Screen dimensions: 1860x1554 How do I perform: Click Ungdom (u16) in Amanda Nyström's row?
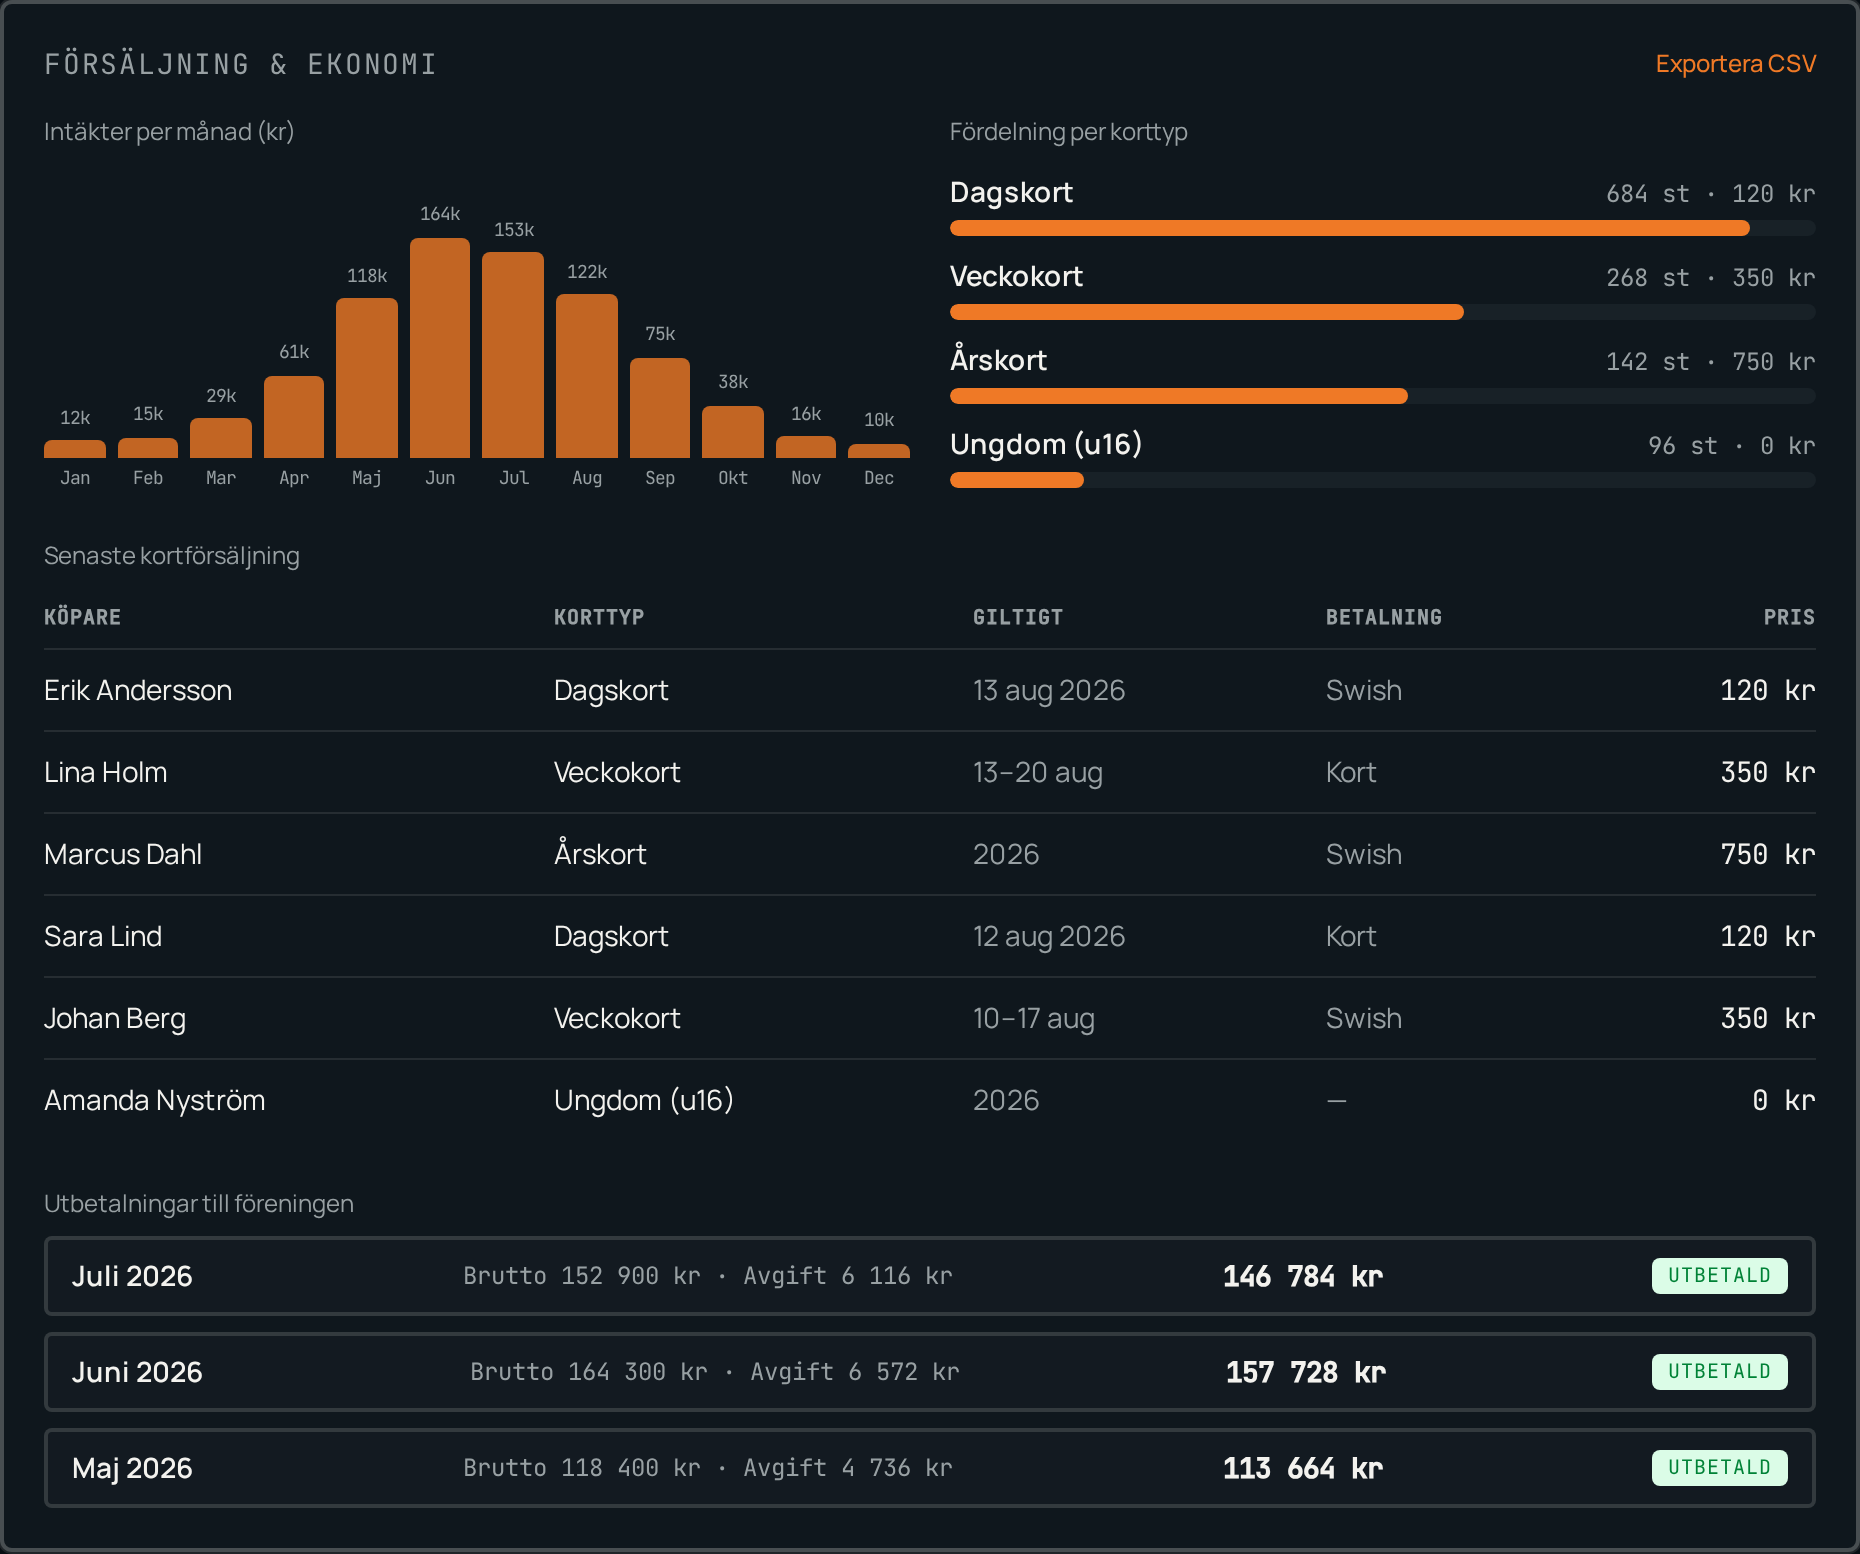[644, 1100]
